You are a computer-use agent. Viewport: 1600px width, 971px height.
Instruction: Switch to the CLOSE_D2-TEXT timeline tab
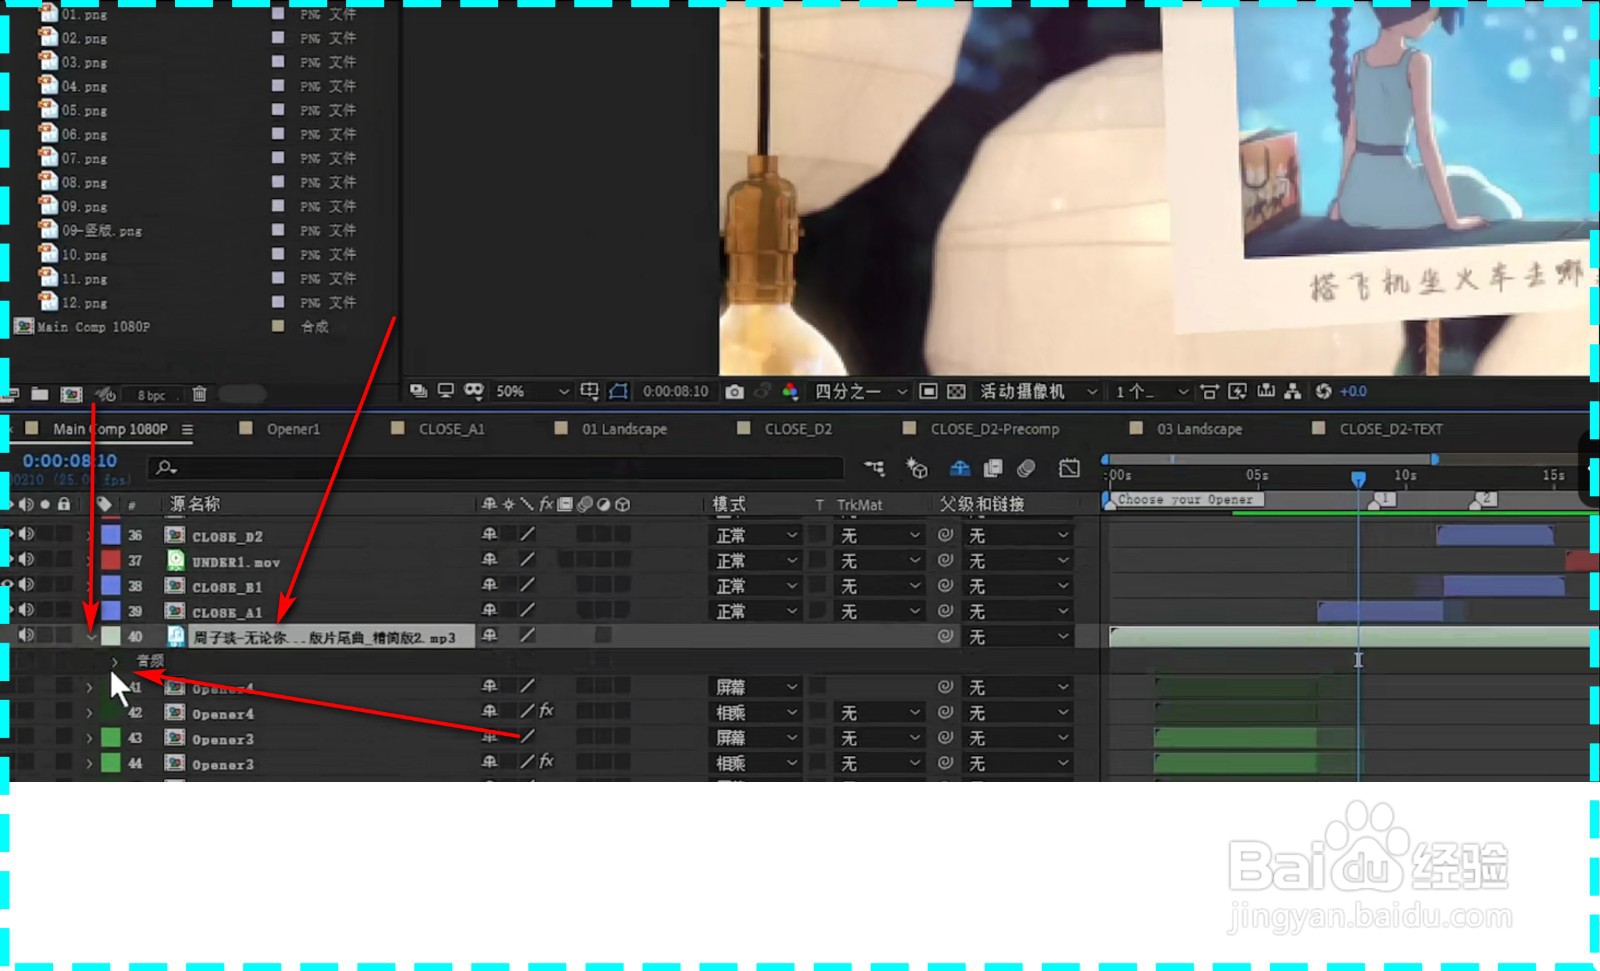pos(1390,429)
